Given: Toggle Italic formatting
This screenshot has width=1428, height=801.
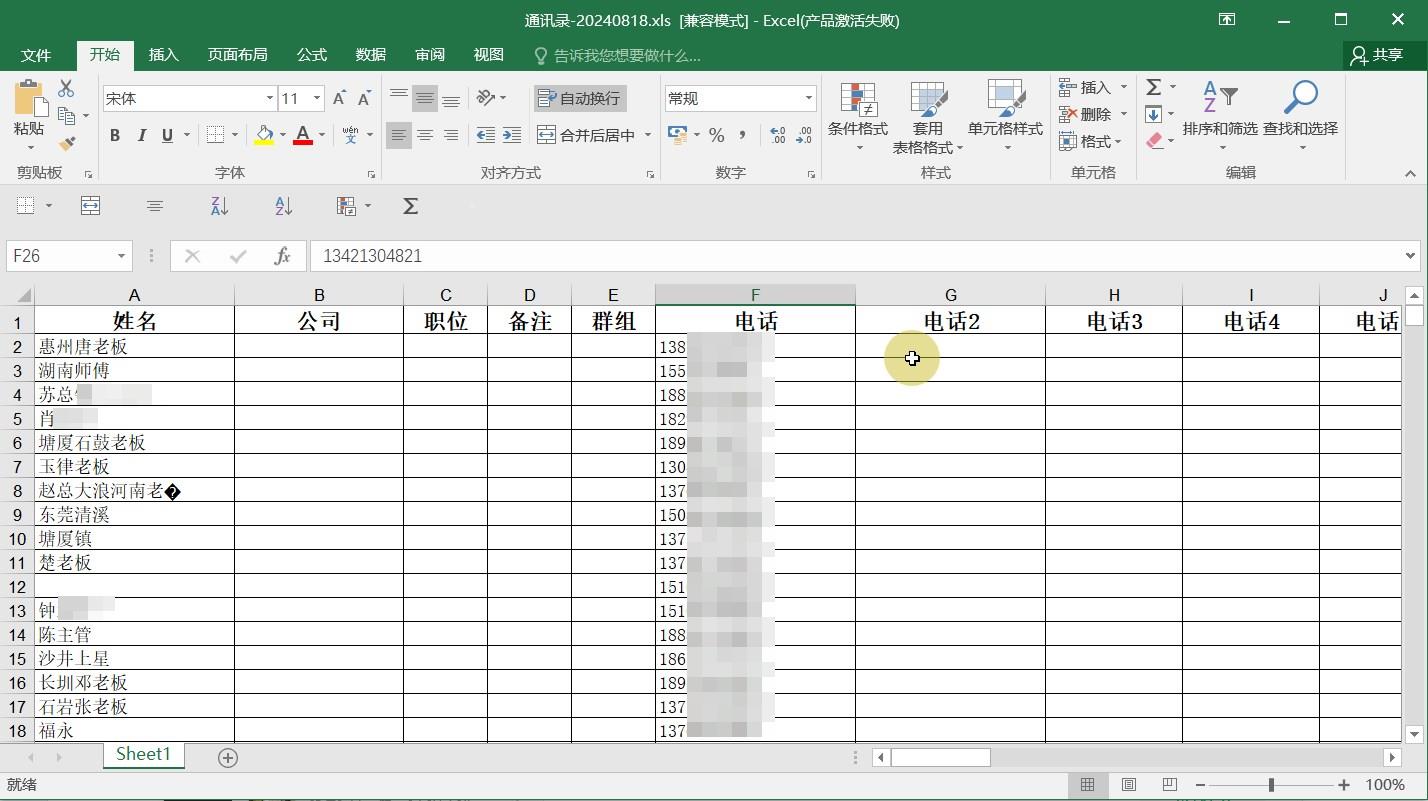Looking at the screenshot, I should click(x=141, y=135).
